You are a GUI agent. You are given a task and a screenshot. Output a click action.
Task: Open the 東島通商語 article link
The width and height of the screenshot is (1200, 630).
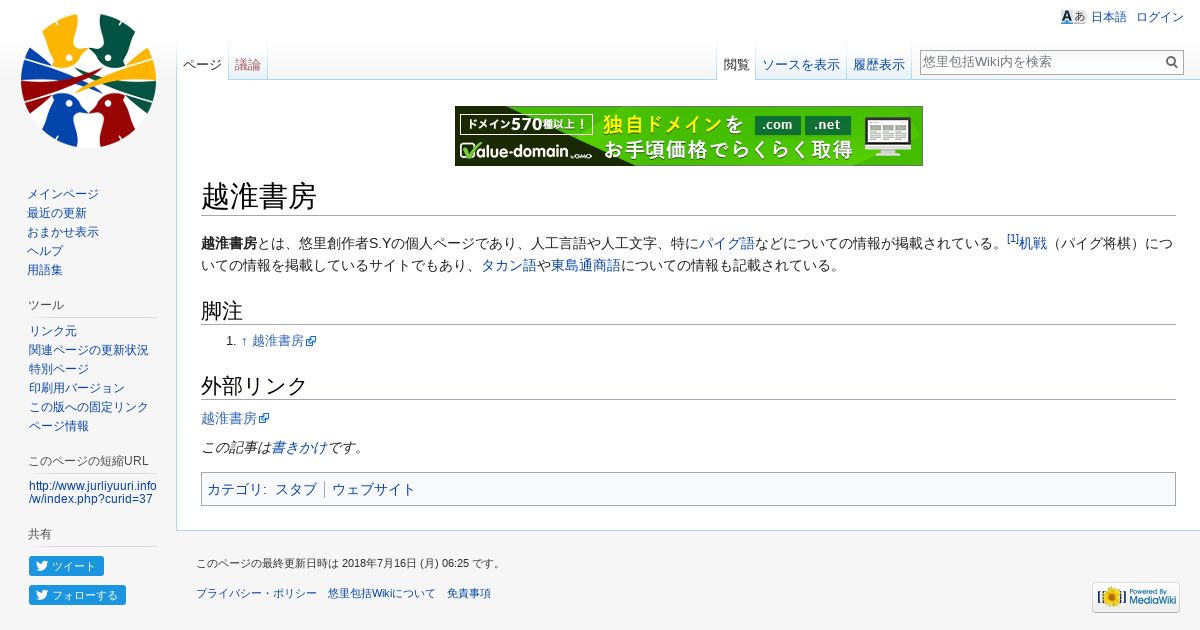coord(586,266)
